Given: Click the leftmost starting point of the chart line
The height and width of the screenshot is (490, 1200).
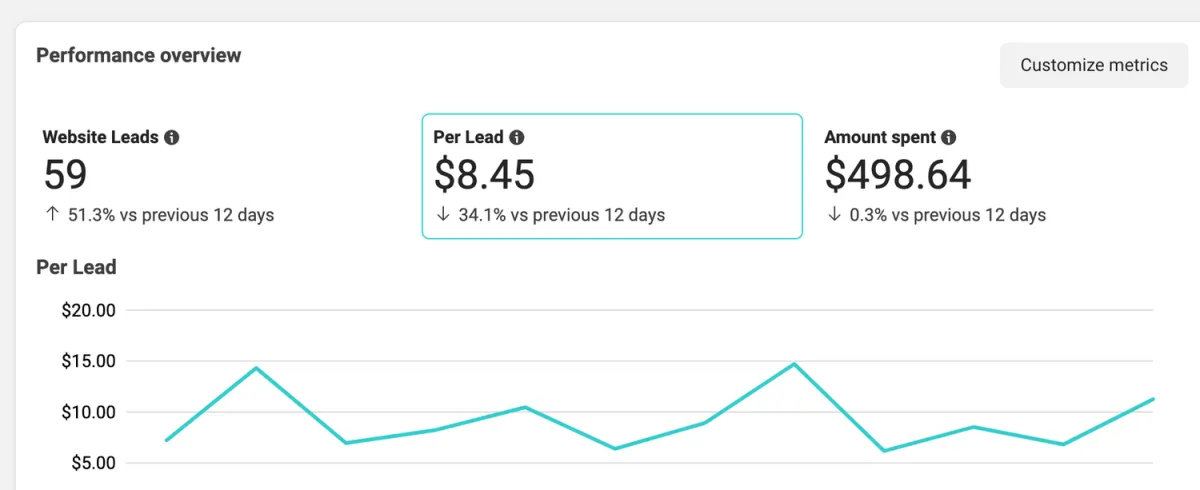Looking at the screenshot, I should (x=166, y=440).
